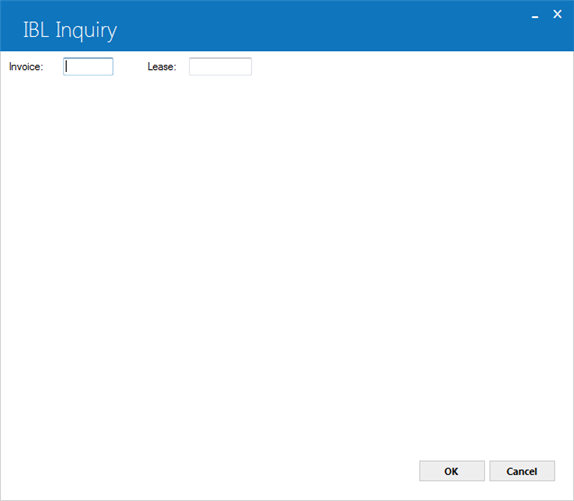
Task: Place cursor in the Lease number box
Action: tap(220, 67)
